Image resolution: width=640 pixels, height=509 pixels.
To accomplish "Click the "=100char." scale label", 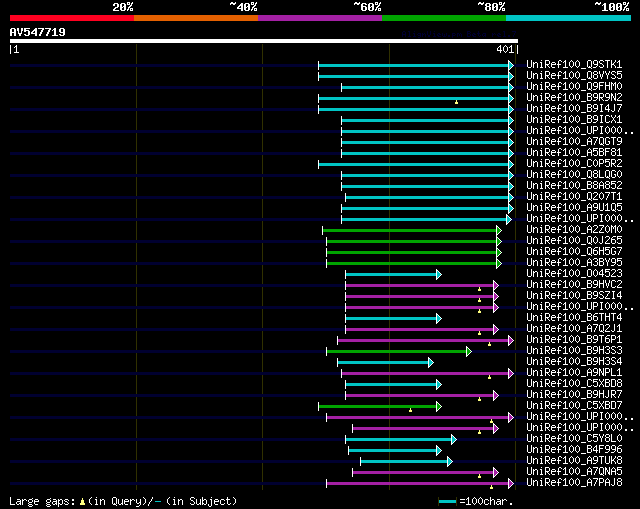I will [x=486, y=501].
